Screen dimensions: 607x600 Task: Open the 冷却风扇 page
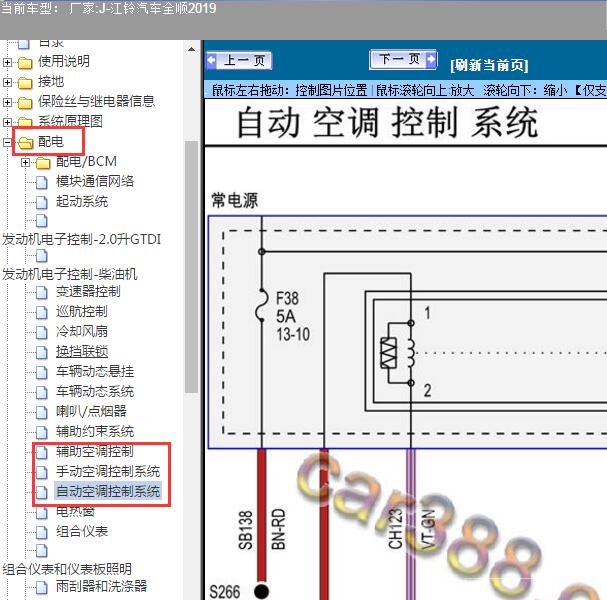coord(82,332)
